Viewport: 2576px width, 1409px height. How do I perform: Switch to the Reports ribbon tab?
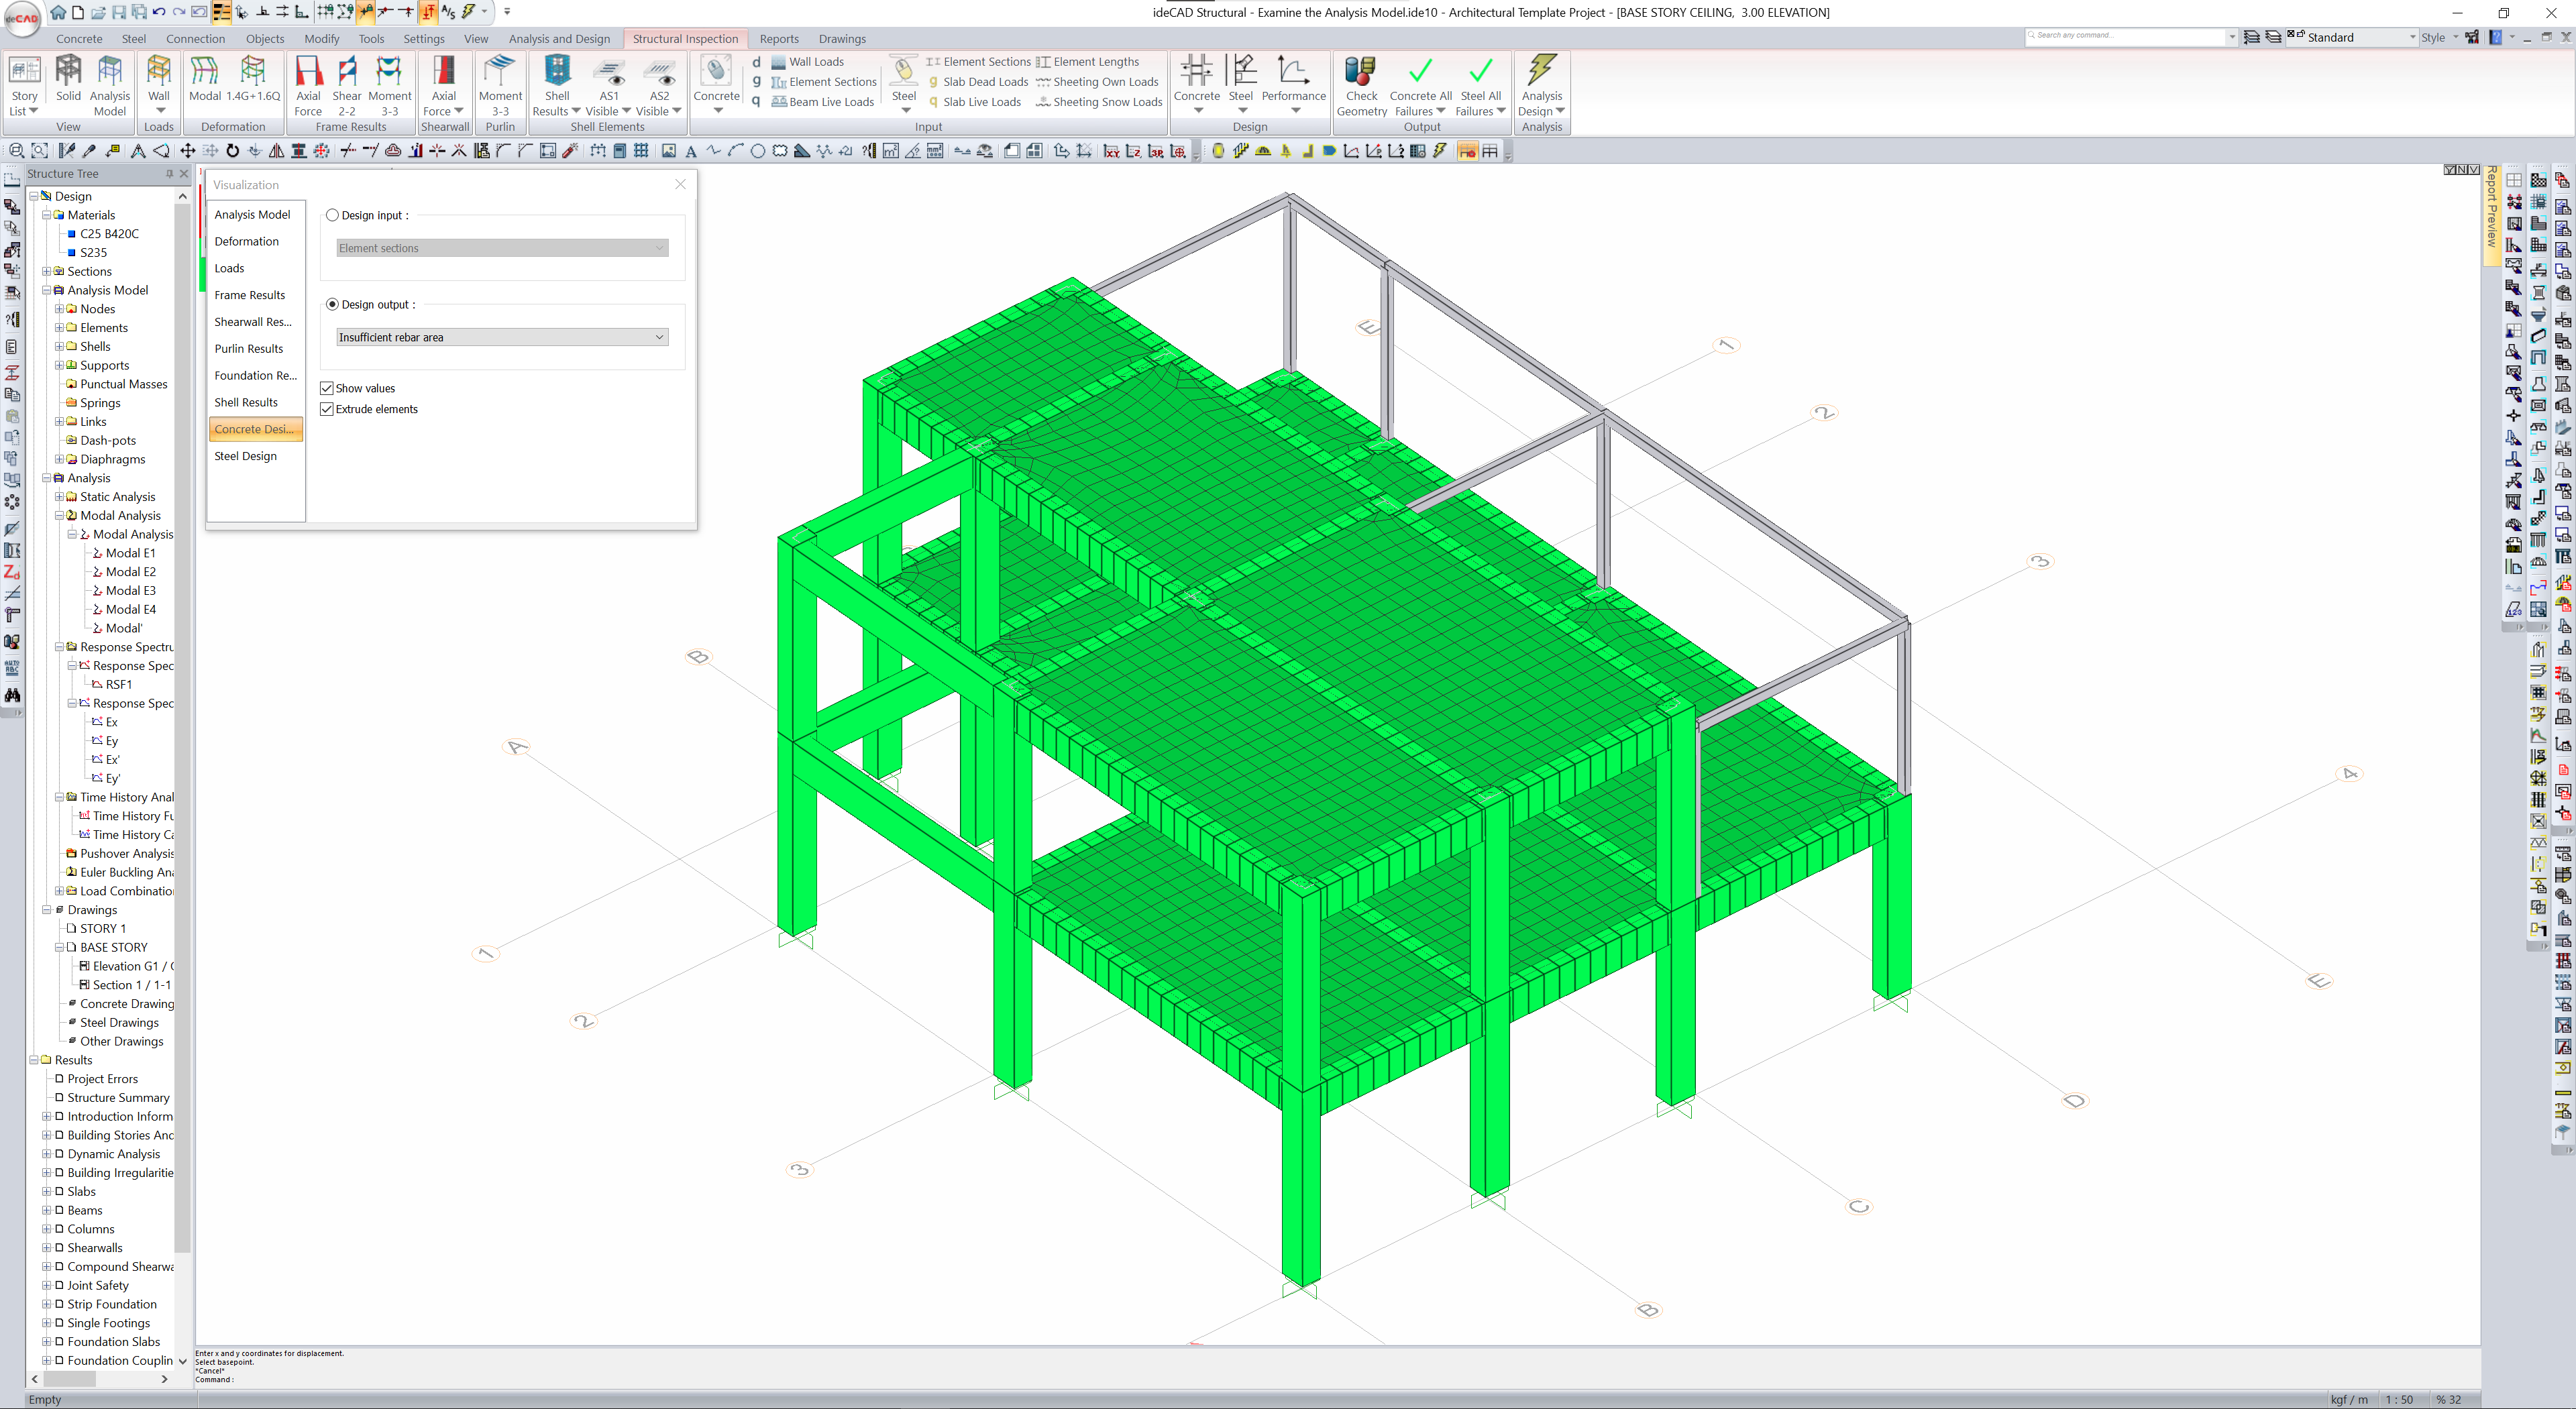pyautogui.click(x=778, y=39)
